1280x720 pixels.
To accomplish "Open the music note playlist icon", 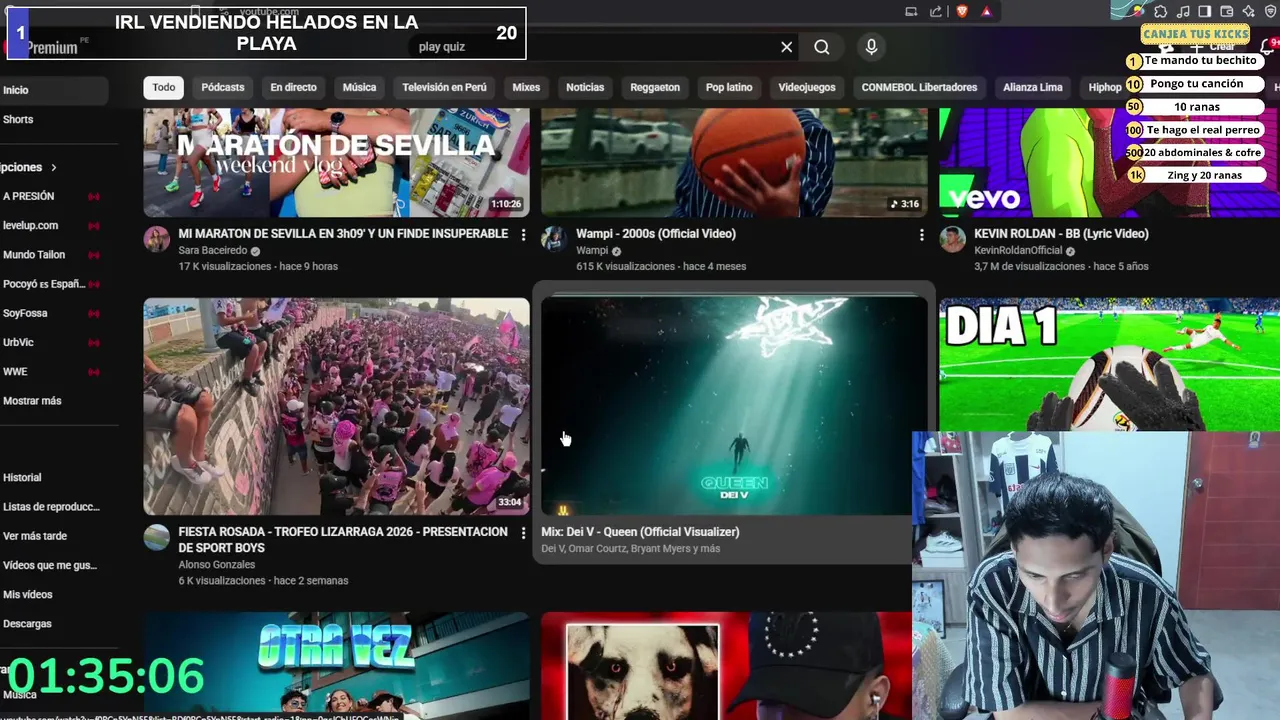I will pos(1183,12).
